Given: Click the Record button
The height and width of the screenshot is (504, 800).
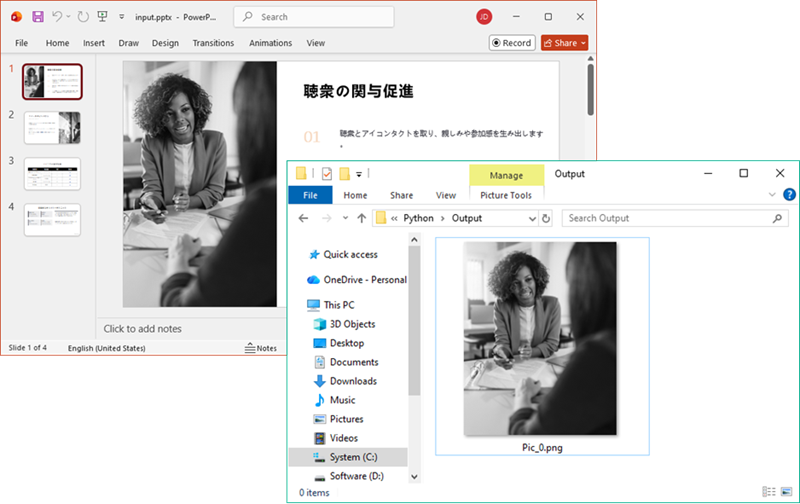Looking at the screenshot, I should point(512,43).
